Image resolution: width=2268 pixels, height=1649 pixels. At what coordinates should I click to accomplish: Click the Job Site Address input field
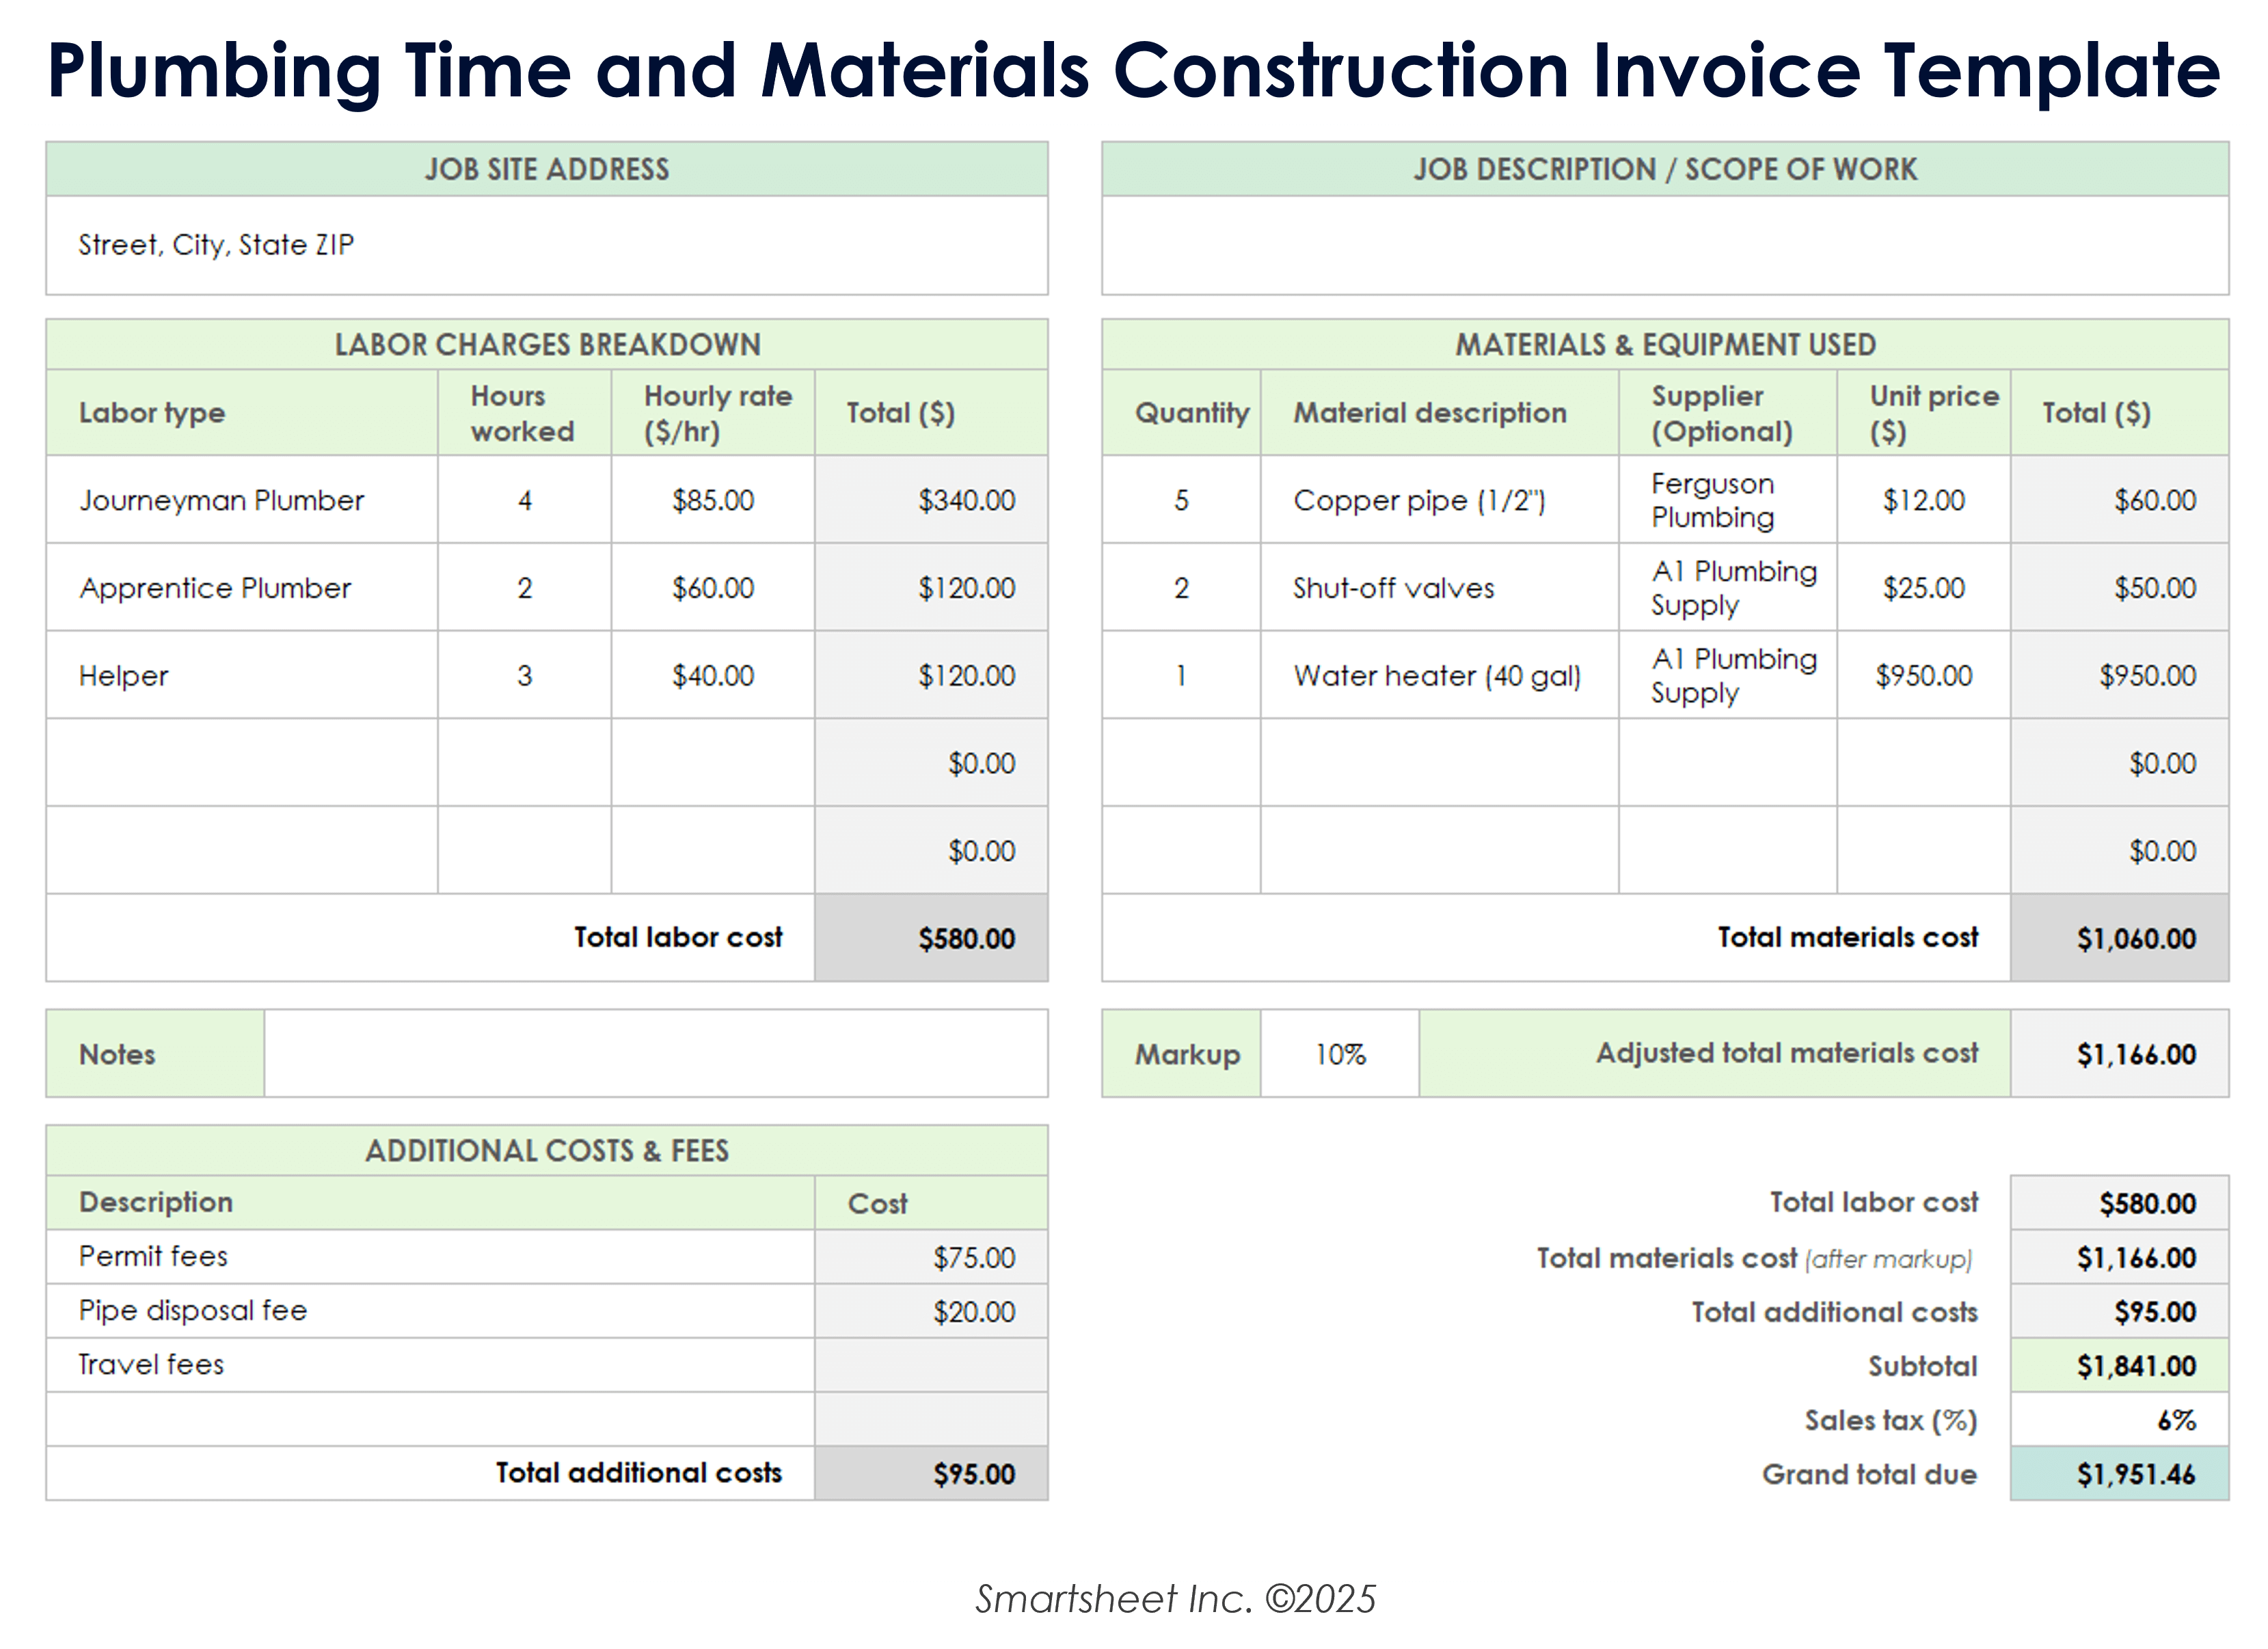pos(546,245)
